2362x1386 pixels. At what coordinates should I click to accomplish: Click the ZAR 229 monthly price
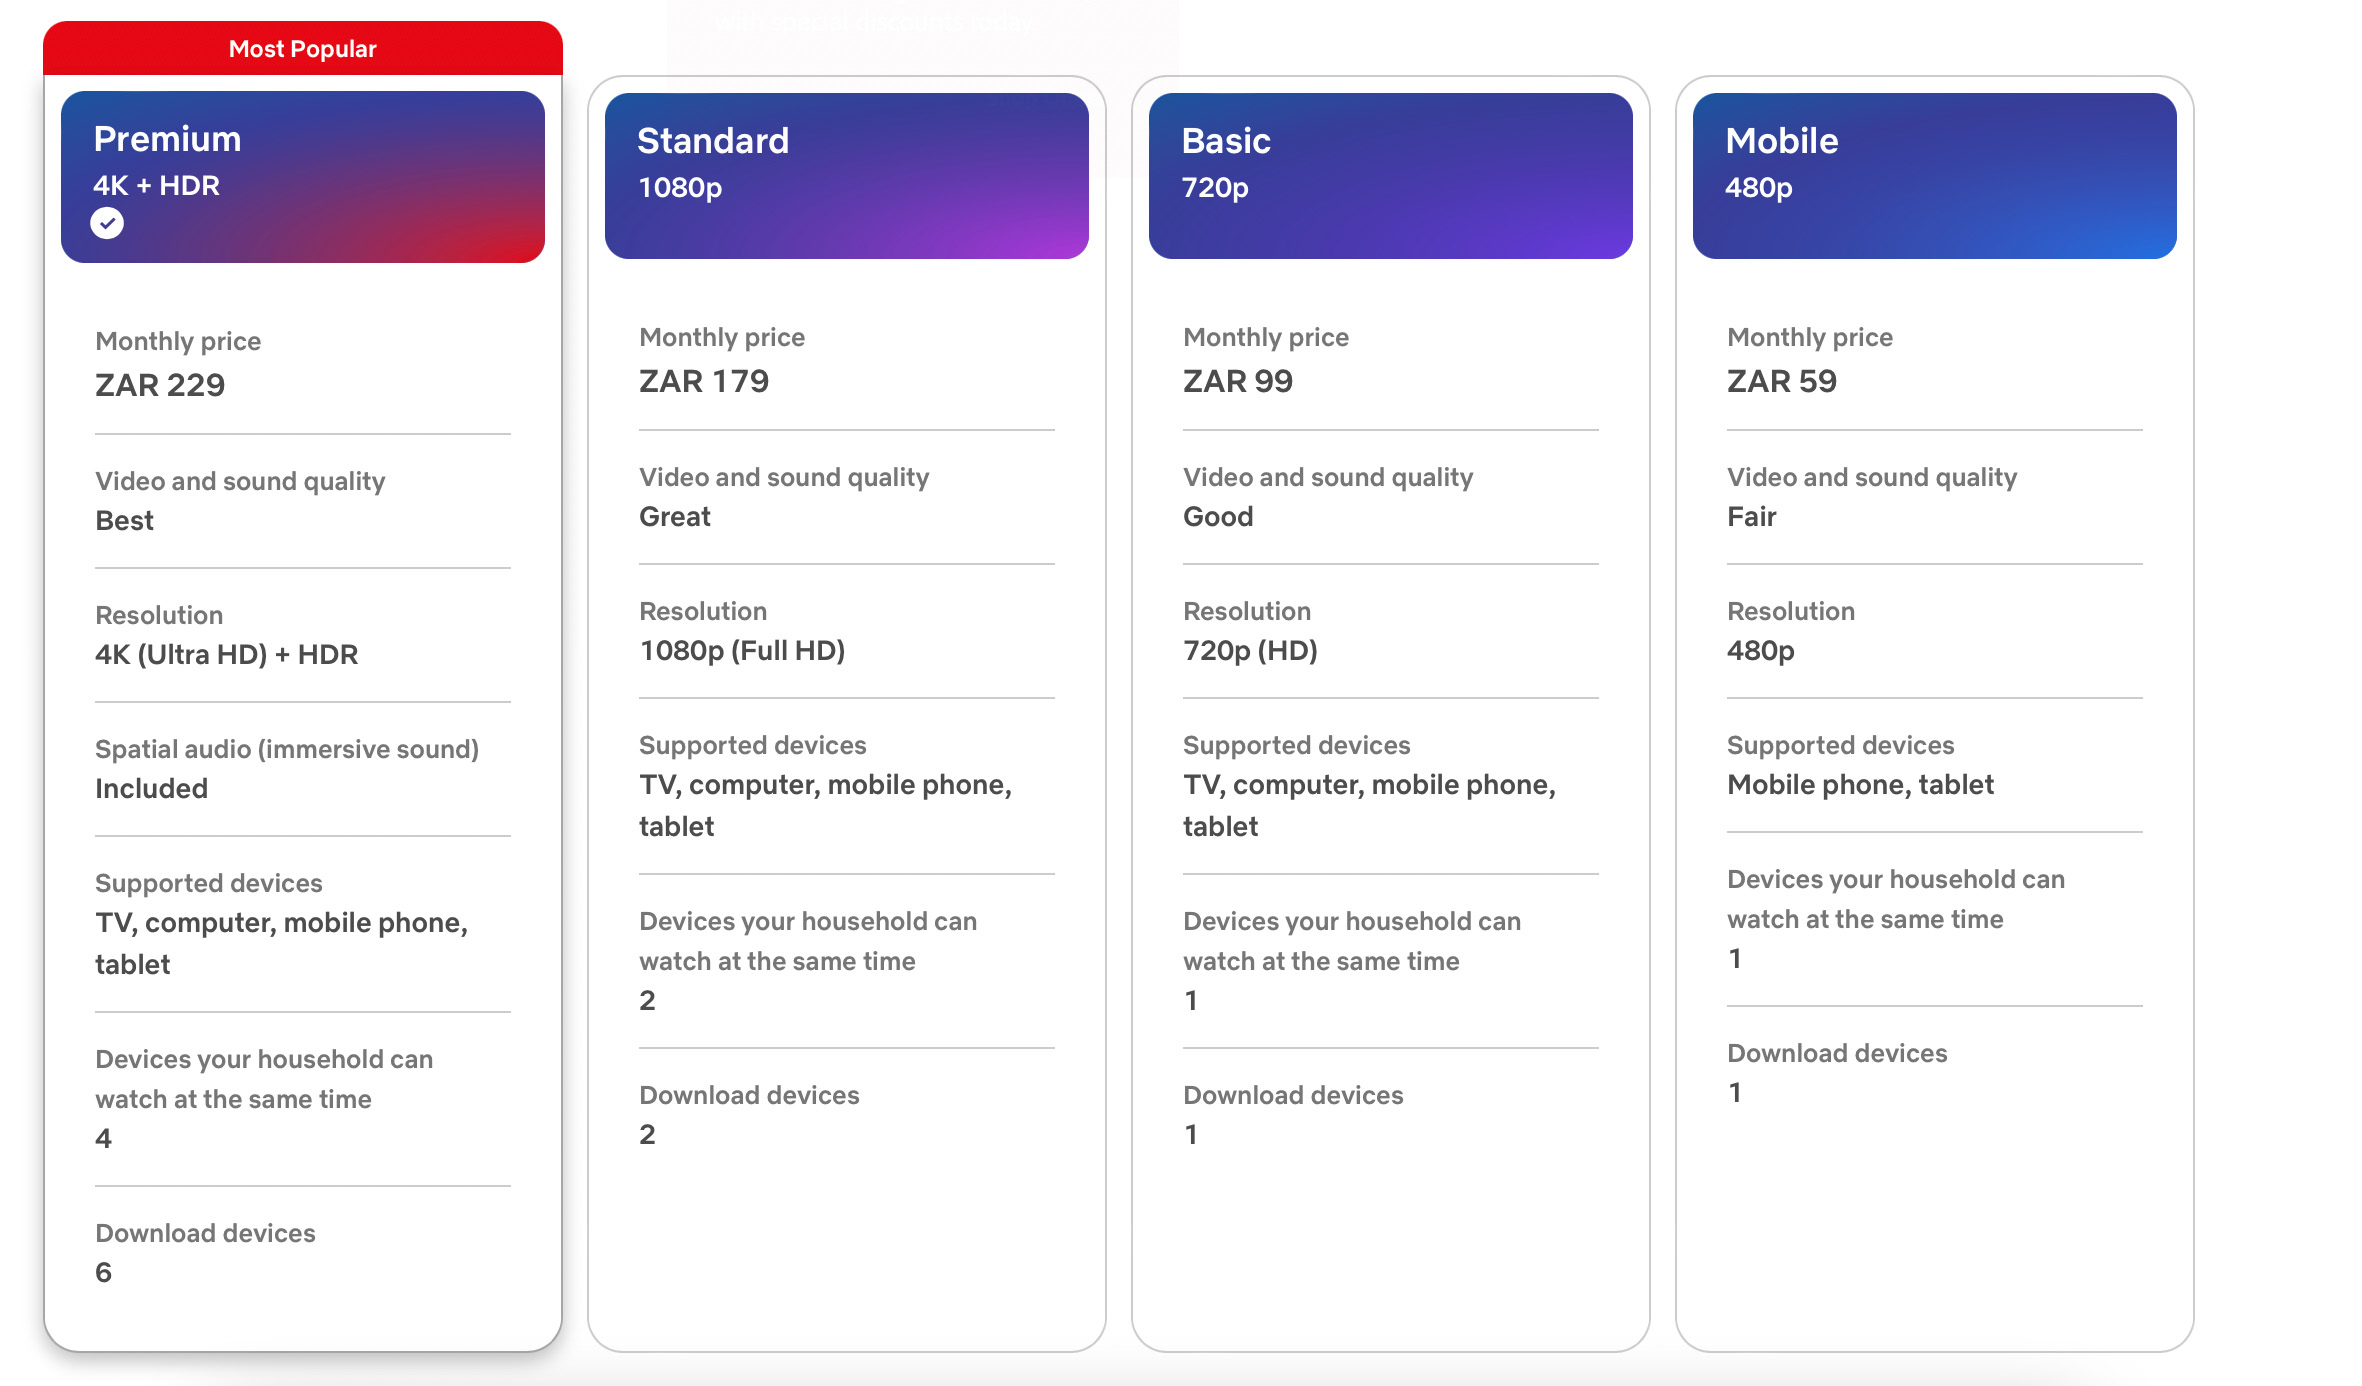tap(160, 385)
